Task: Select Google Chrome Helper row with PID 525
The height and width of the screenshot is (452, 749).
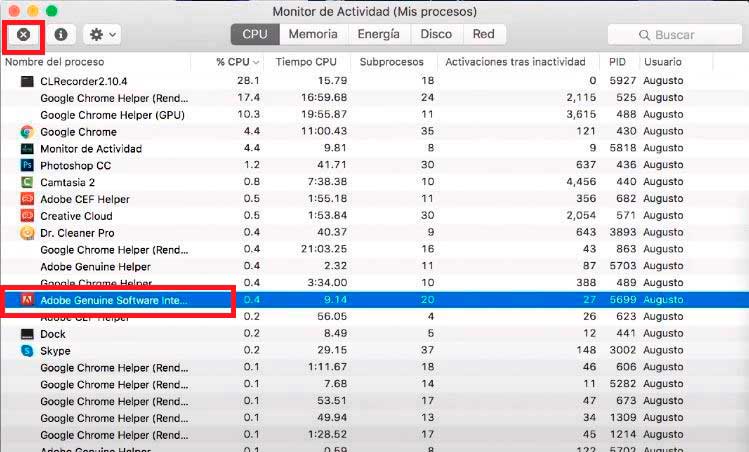Action: point(374,98)
